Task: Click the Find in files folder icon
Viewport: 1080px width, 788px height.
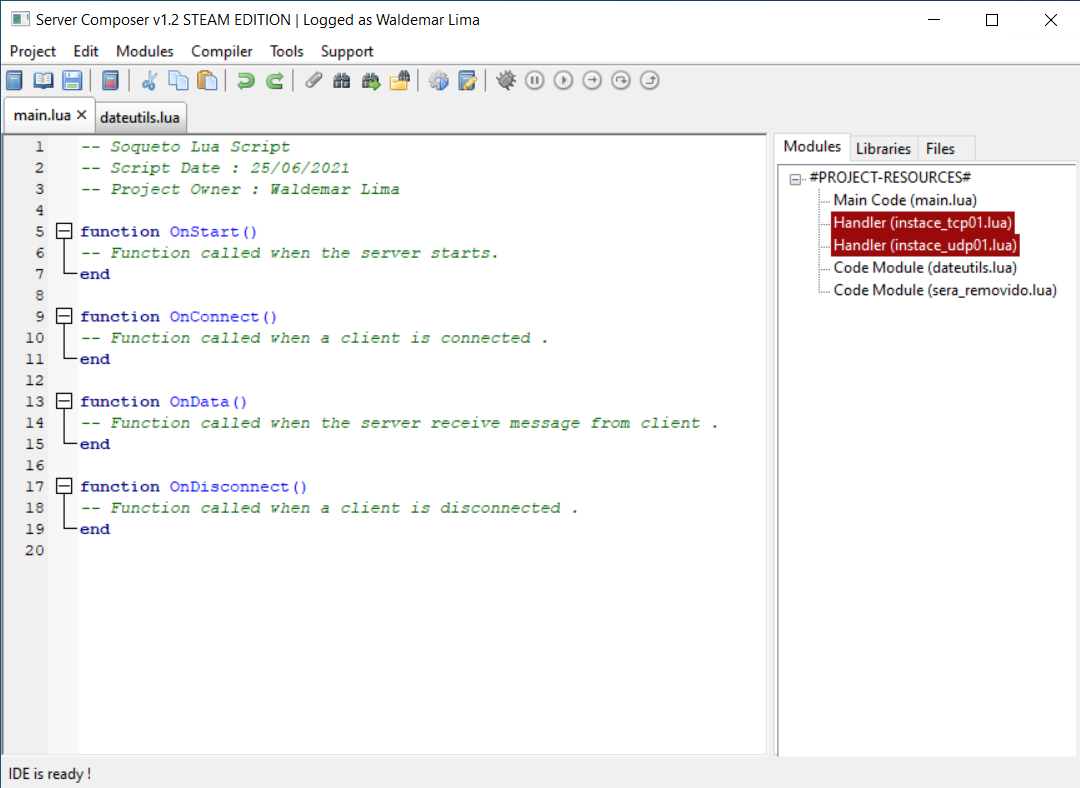Action: pyautogui.click(x=399, y=81)
